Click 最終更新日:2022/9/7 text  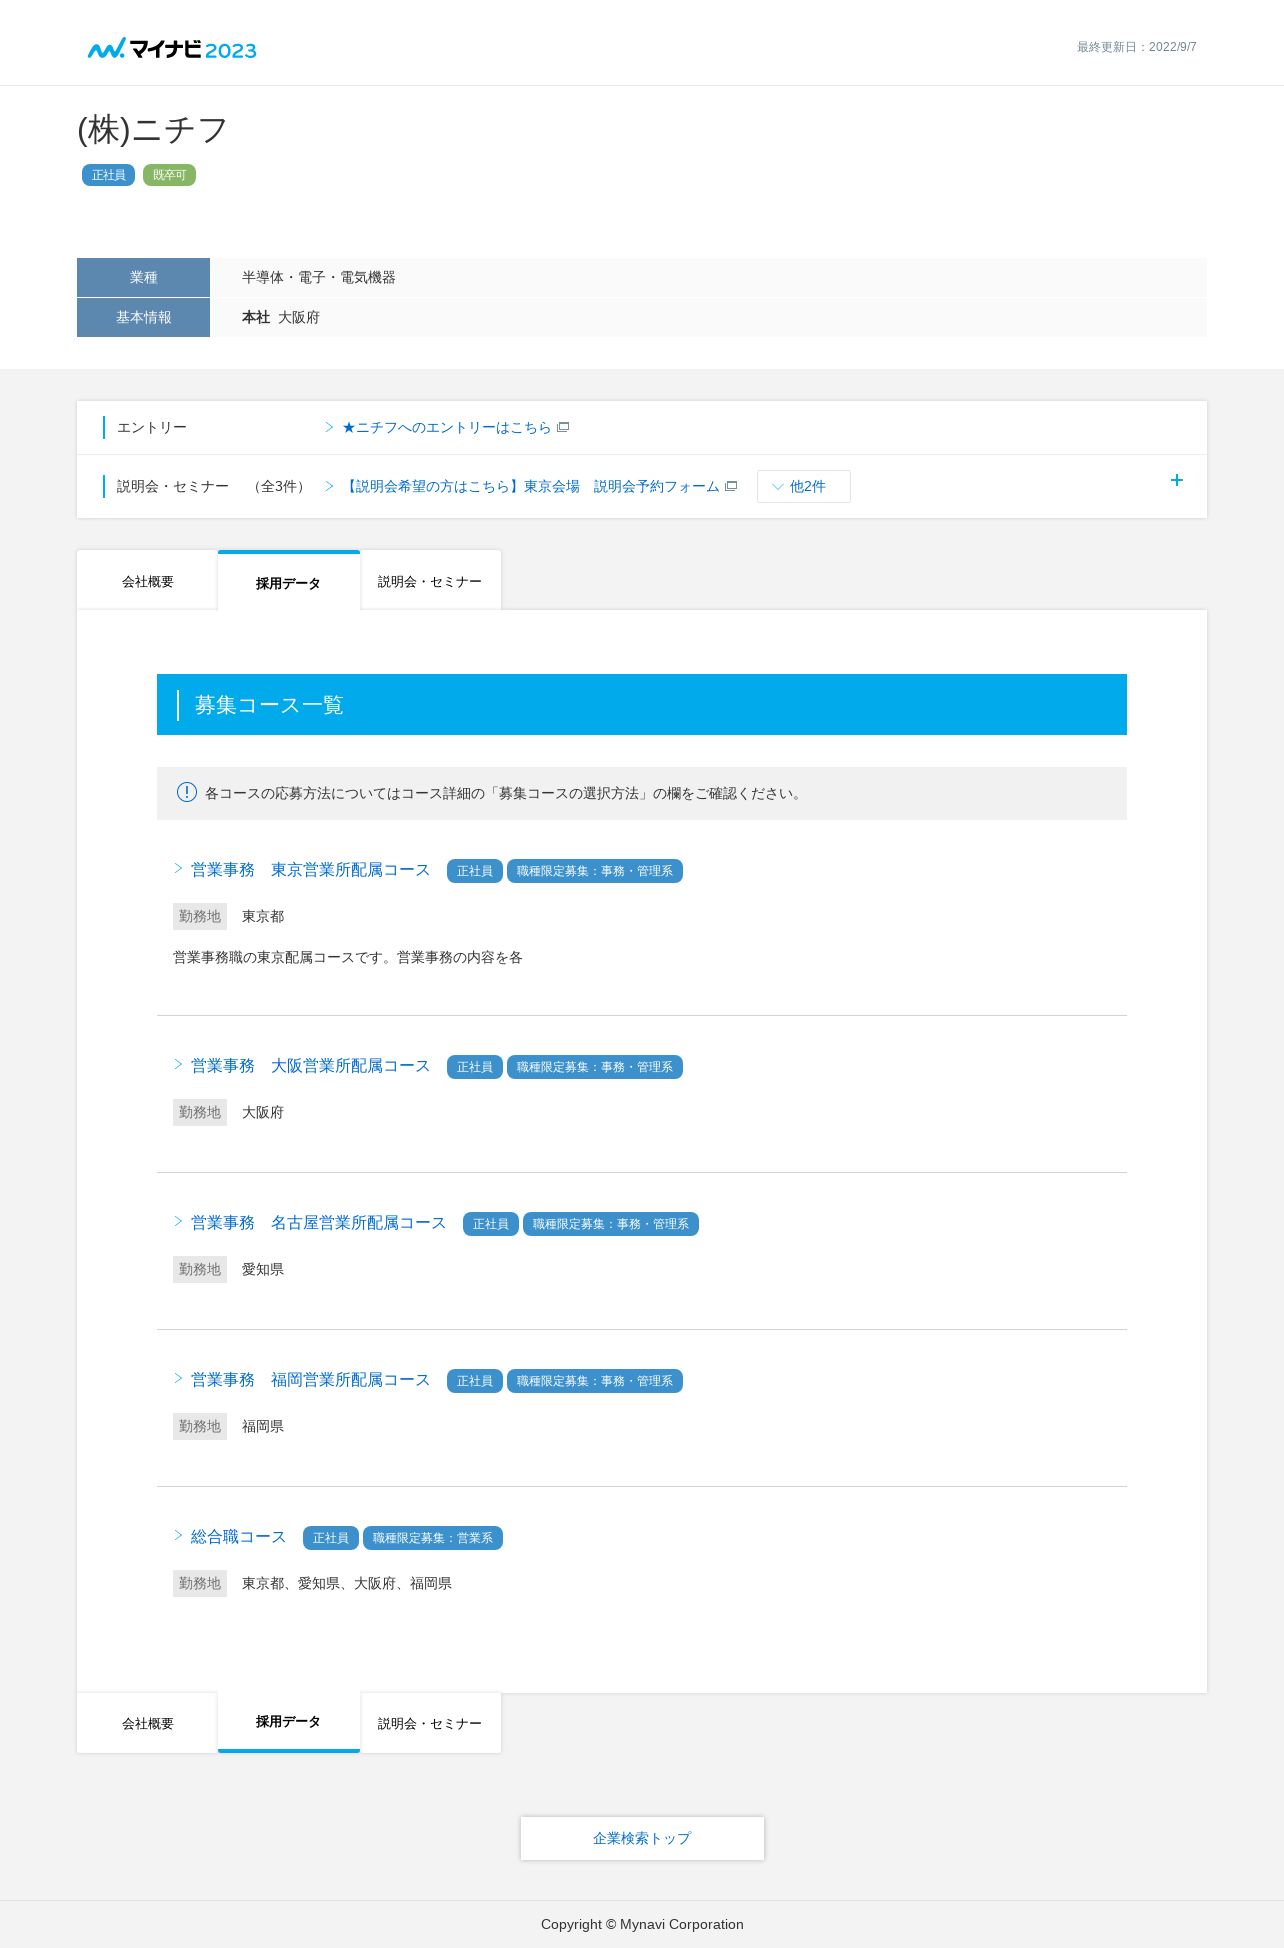[1136, 47]
